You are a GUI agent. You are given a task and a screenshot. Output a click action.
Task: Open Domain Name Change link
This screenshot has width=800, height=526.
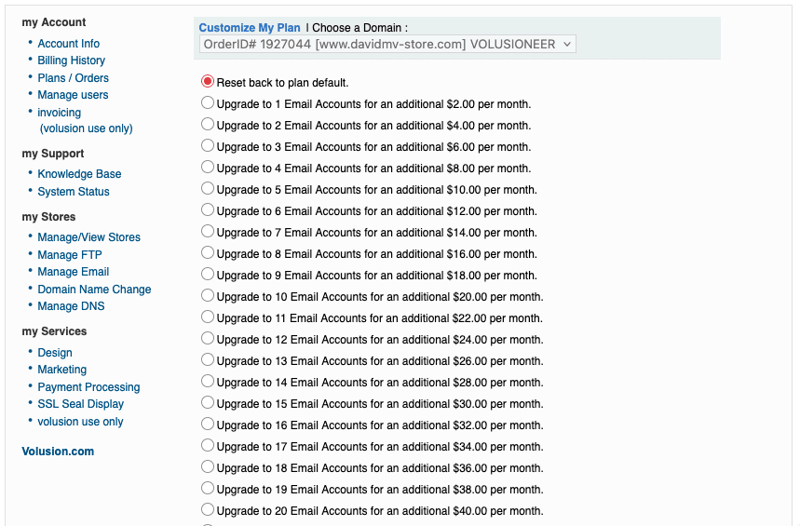[x=94, y=289]
